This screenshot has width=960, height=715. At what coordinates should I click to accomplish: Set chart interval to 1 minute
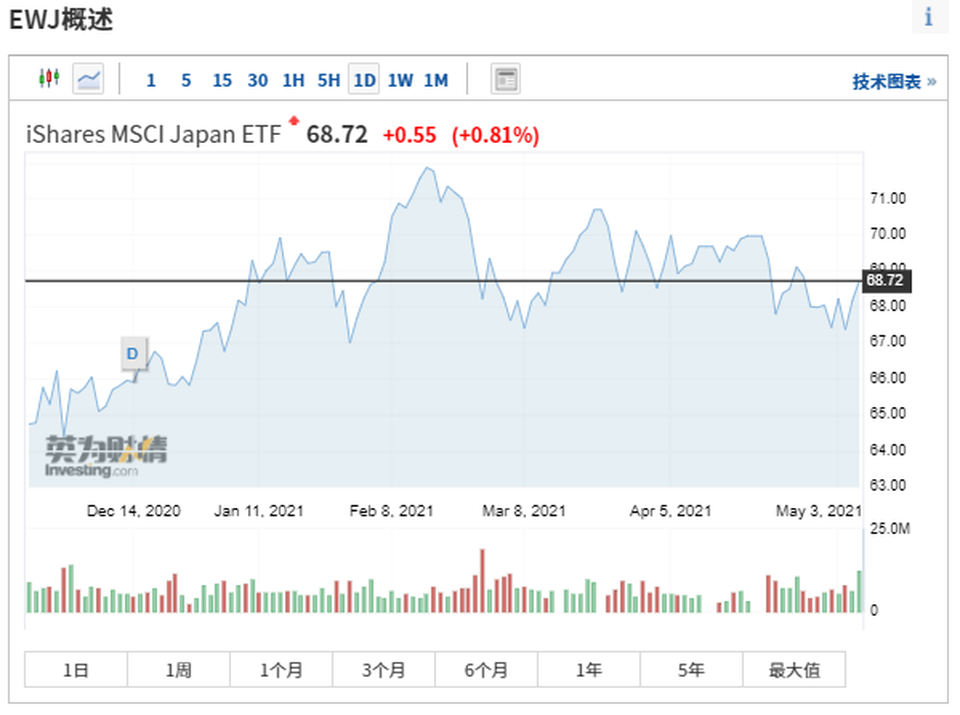(151, 80)
